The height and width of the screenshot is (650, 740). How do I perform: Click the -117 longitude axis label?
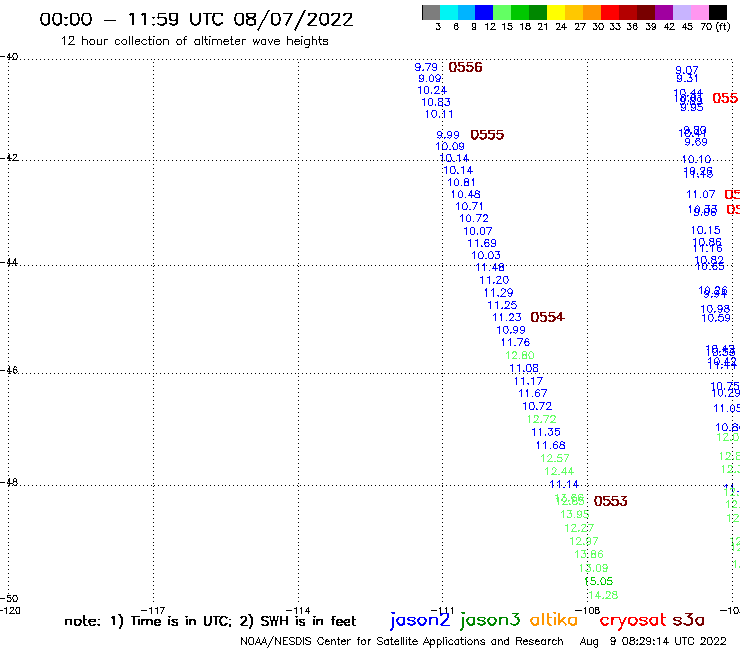click(x=153, y=610)
